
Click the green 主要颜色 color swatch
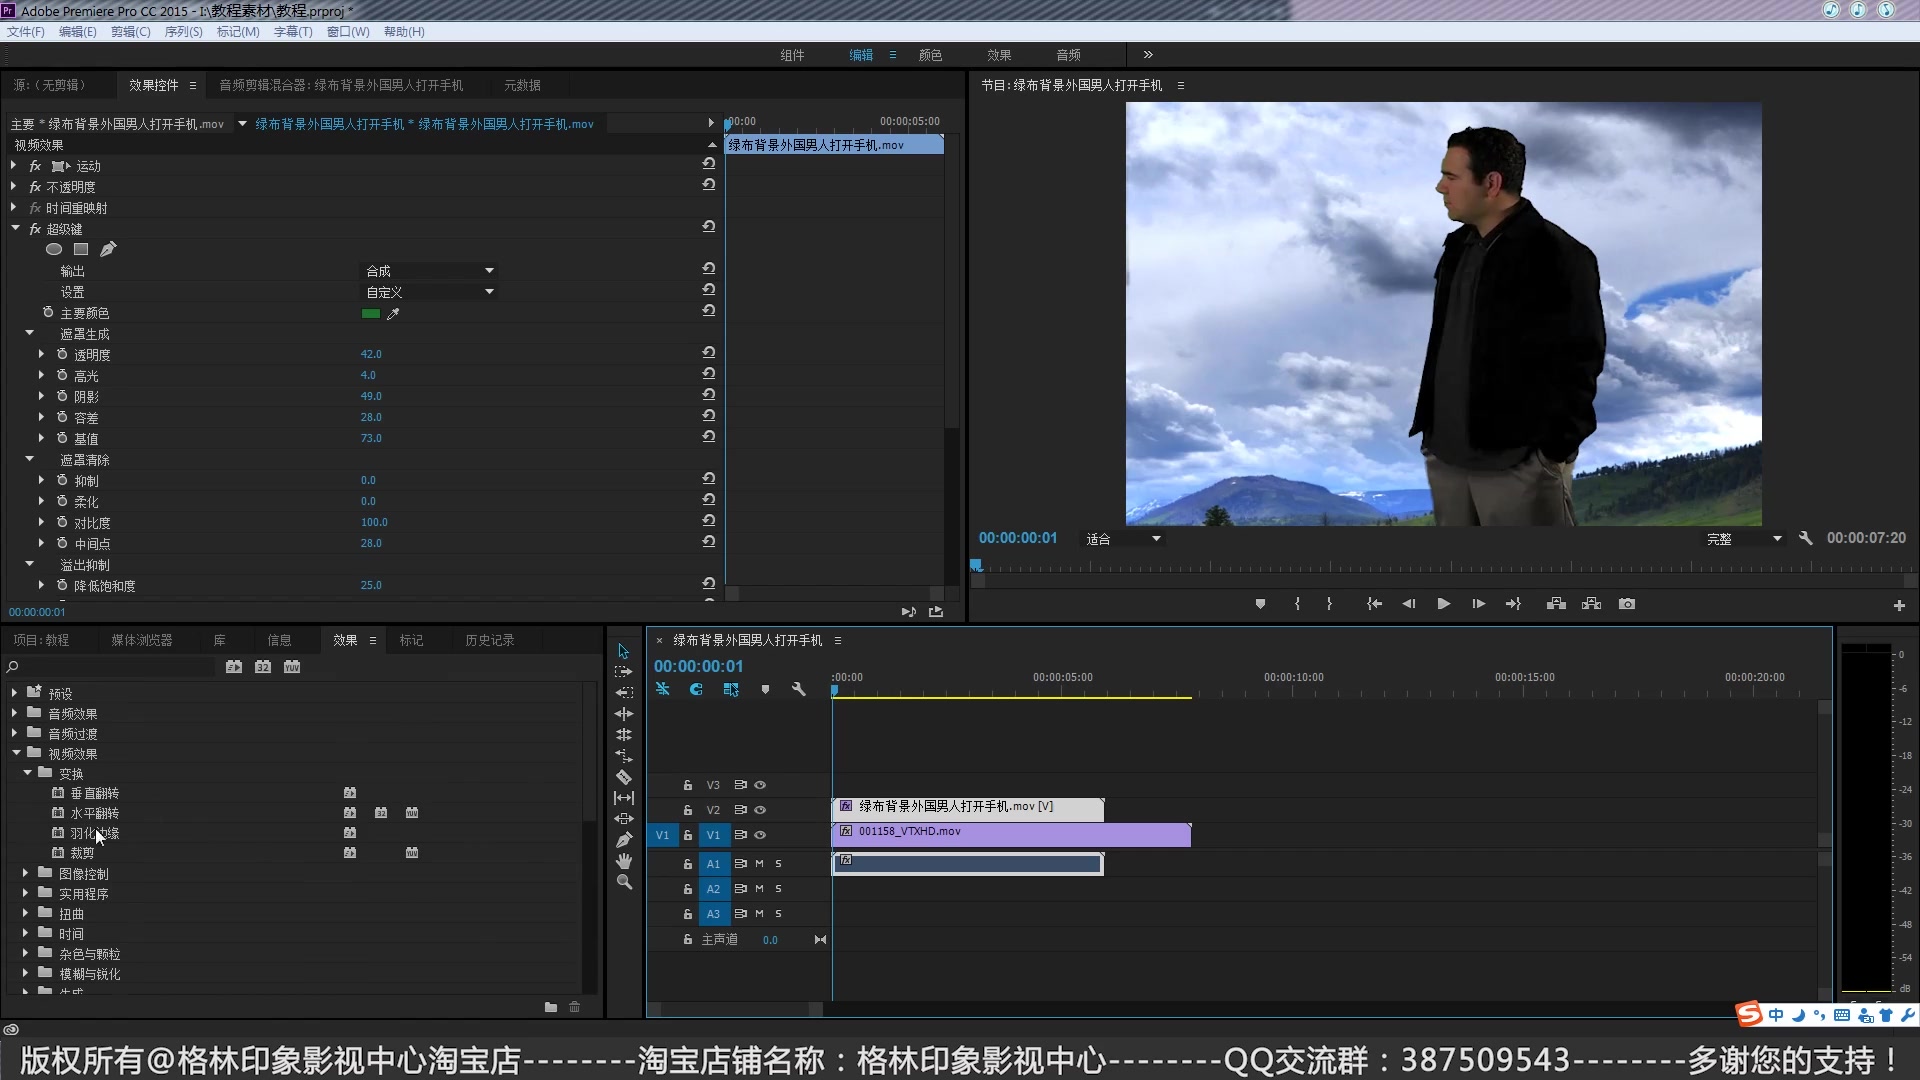coord(370,314)
